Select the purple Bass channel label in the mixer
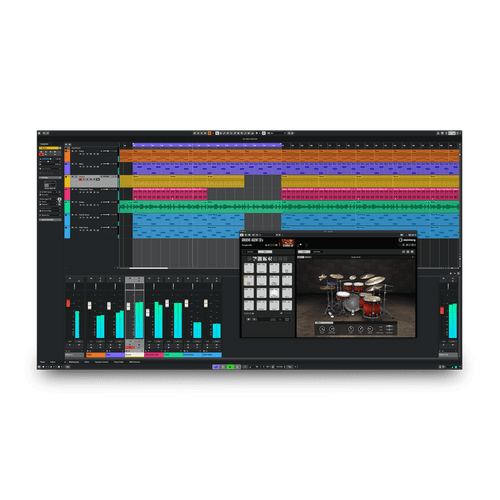The image size is (500, 500). tap(115, 355)
